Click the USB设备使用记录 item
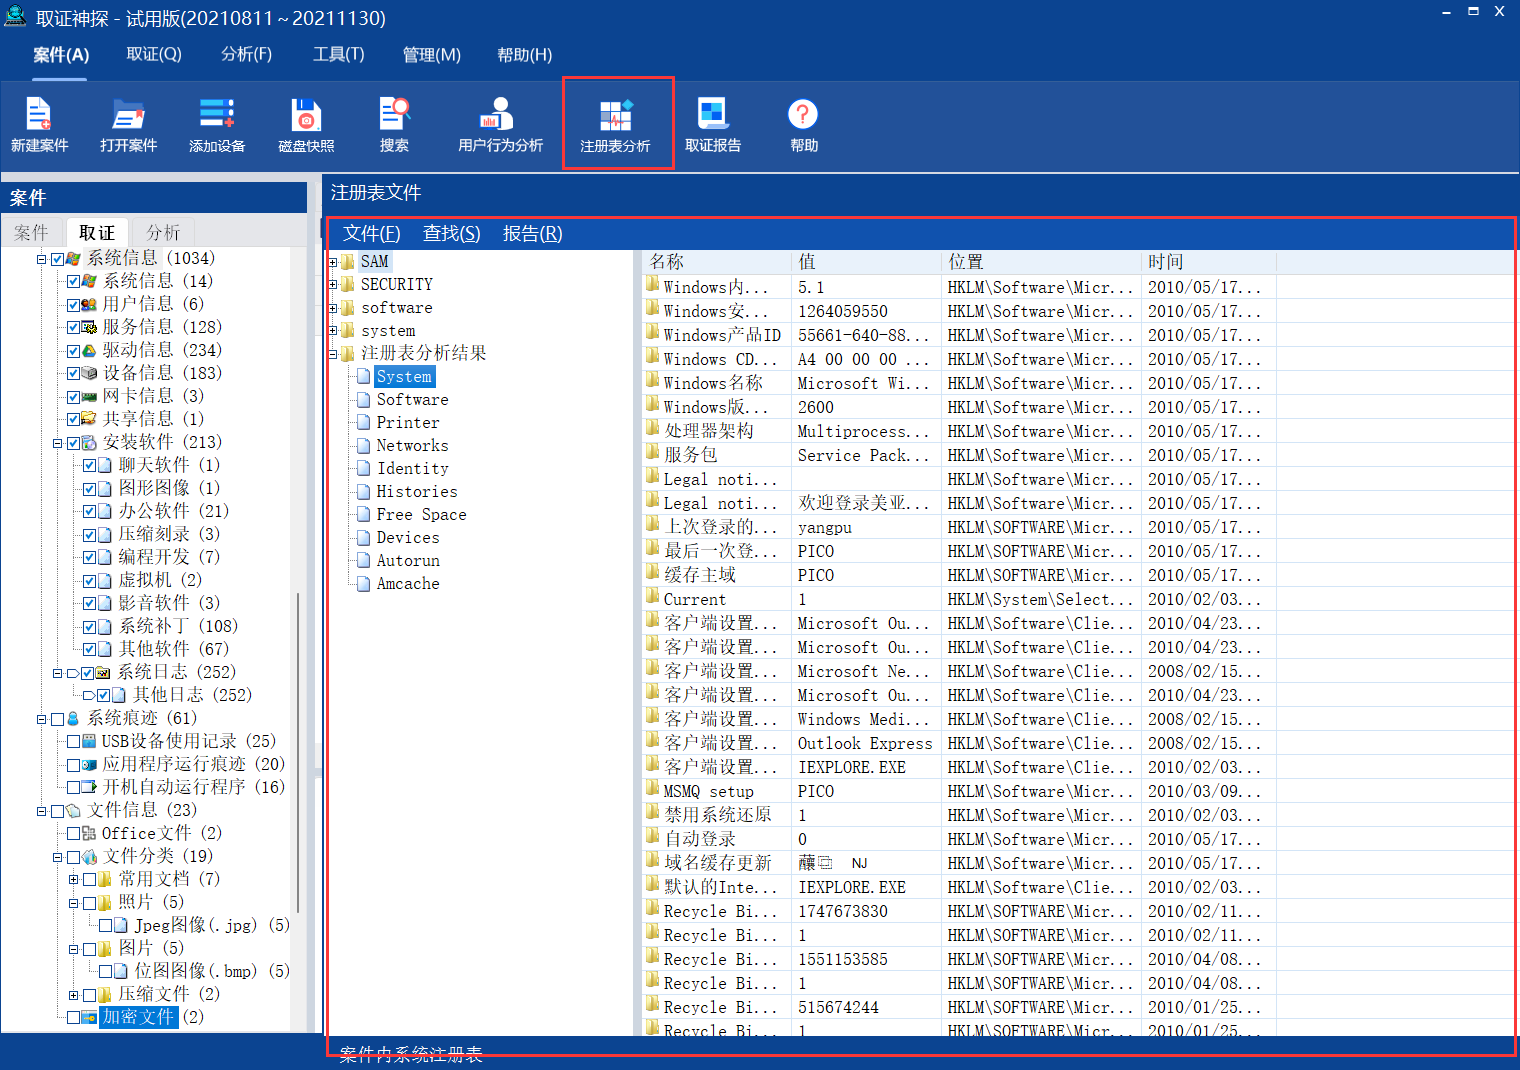 click(188, 741)
